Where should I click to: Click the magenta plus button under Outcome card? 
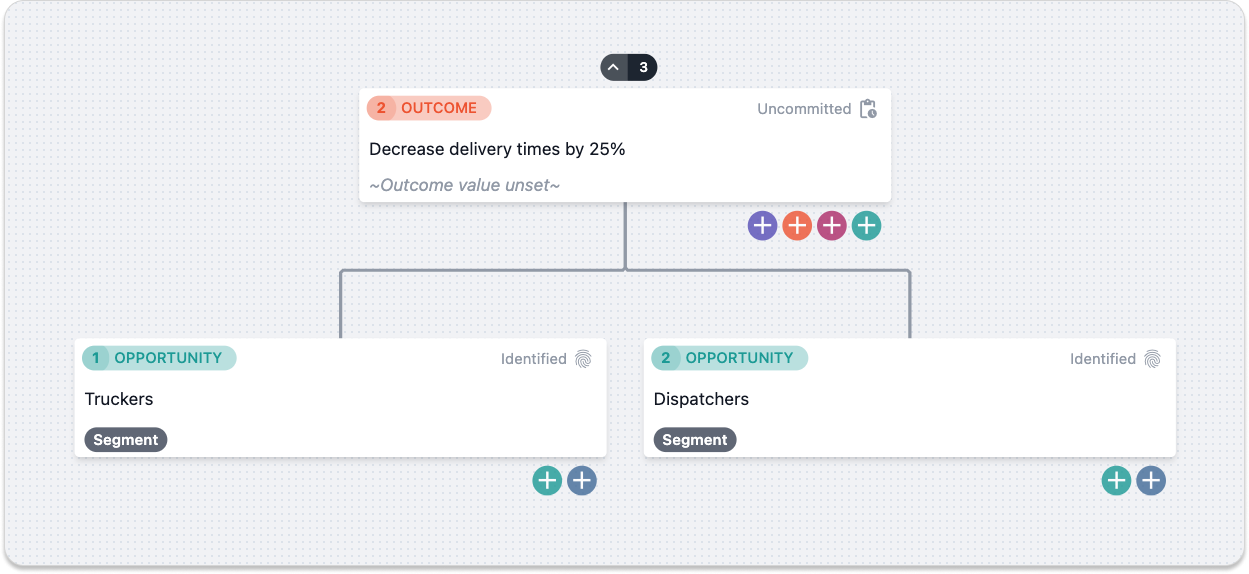point(832,226)
